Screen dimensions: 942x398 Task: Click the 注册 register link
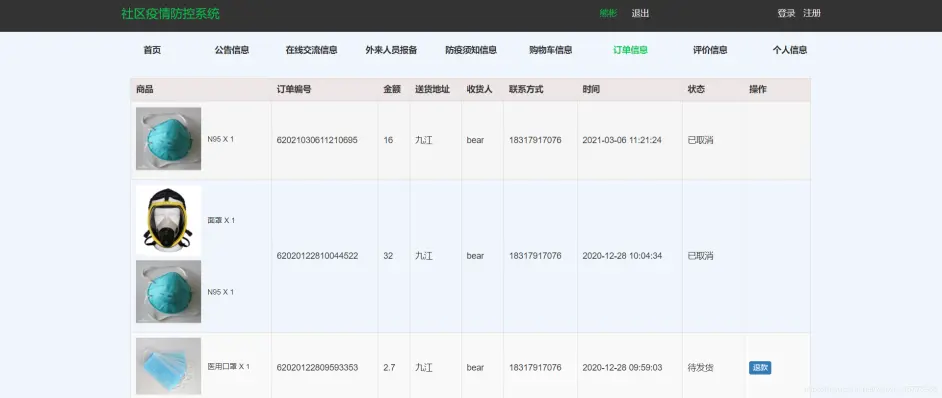click(x=812, y=13)
